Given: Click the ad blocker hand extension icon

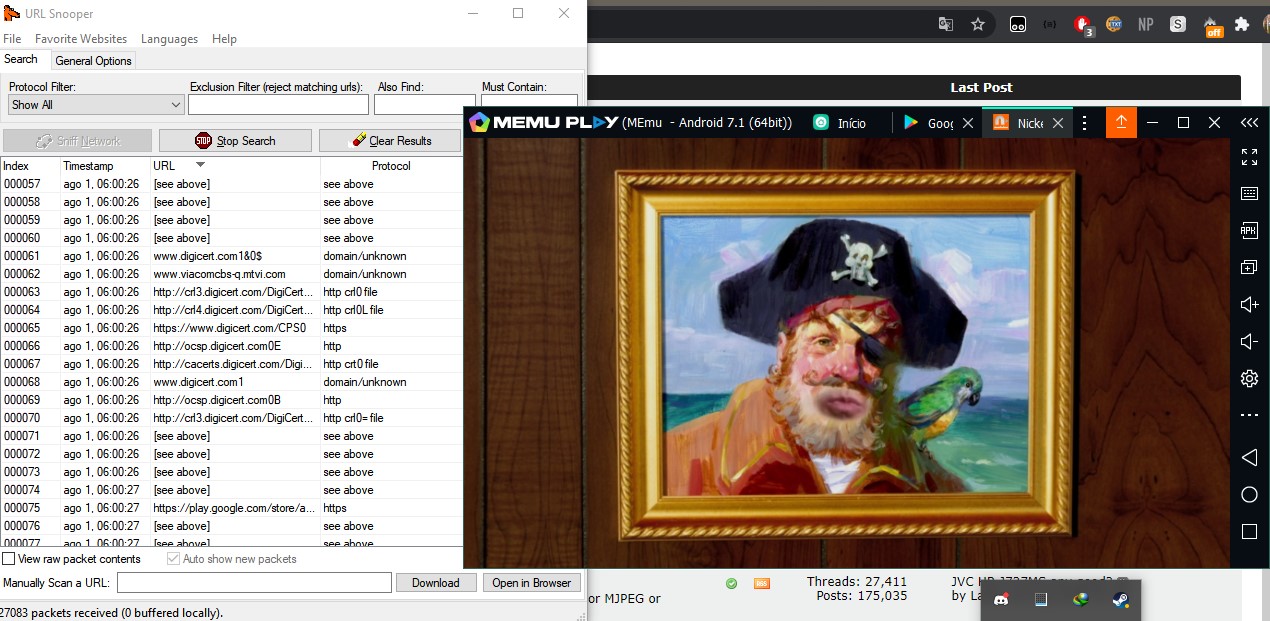Looking at the screenshot, I should [x=1083, y=24].
